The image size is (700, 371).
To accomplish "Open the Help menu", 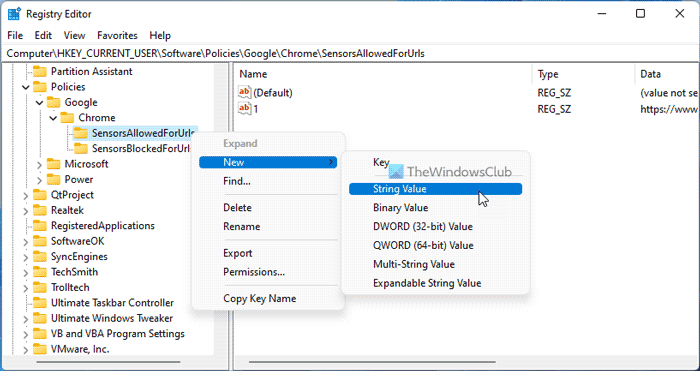I will pos(160,35).
